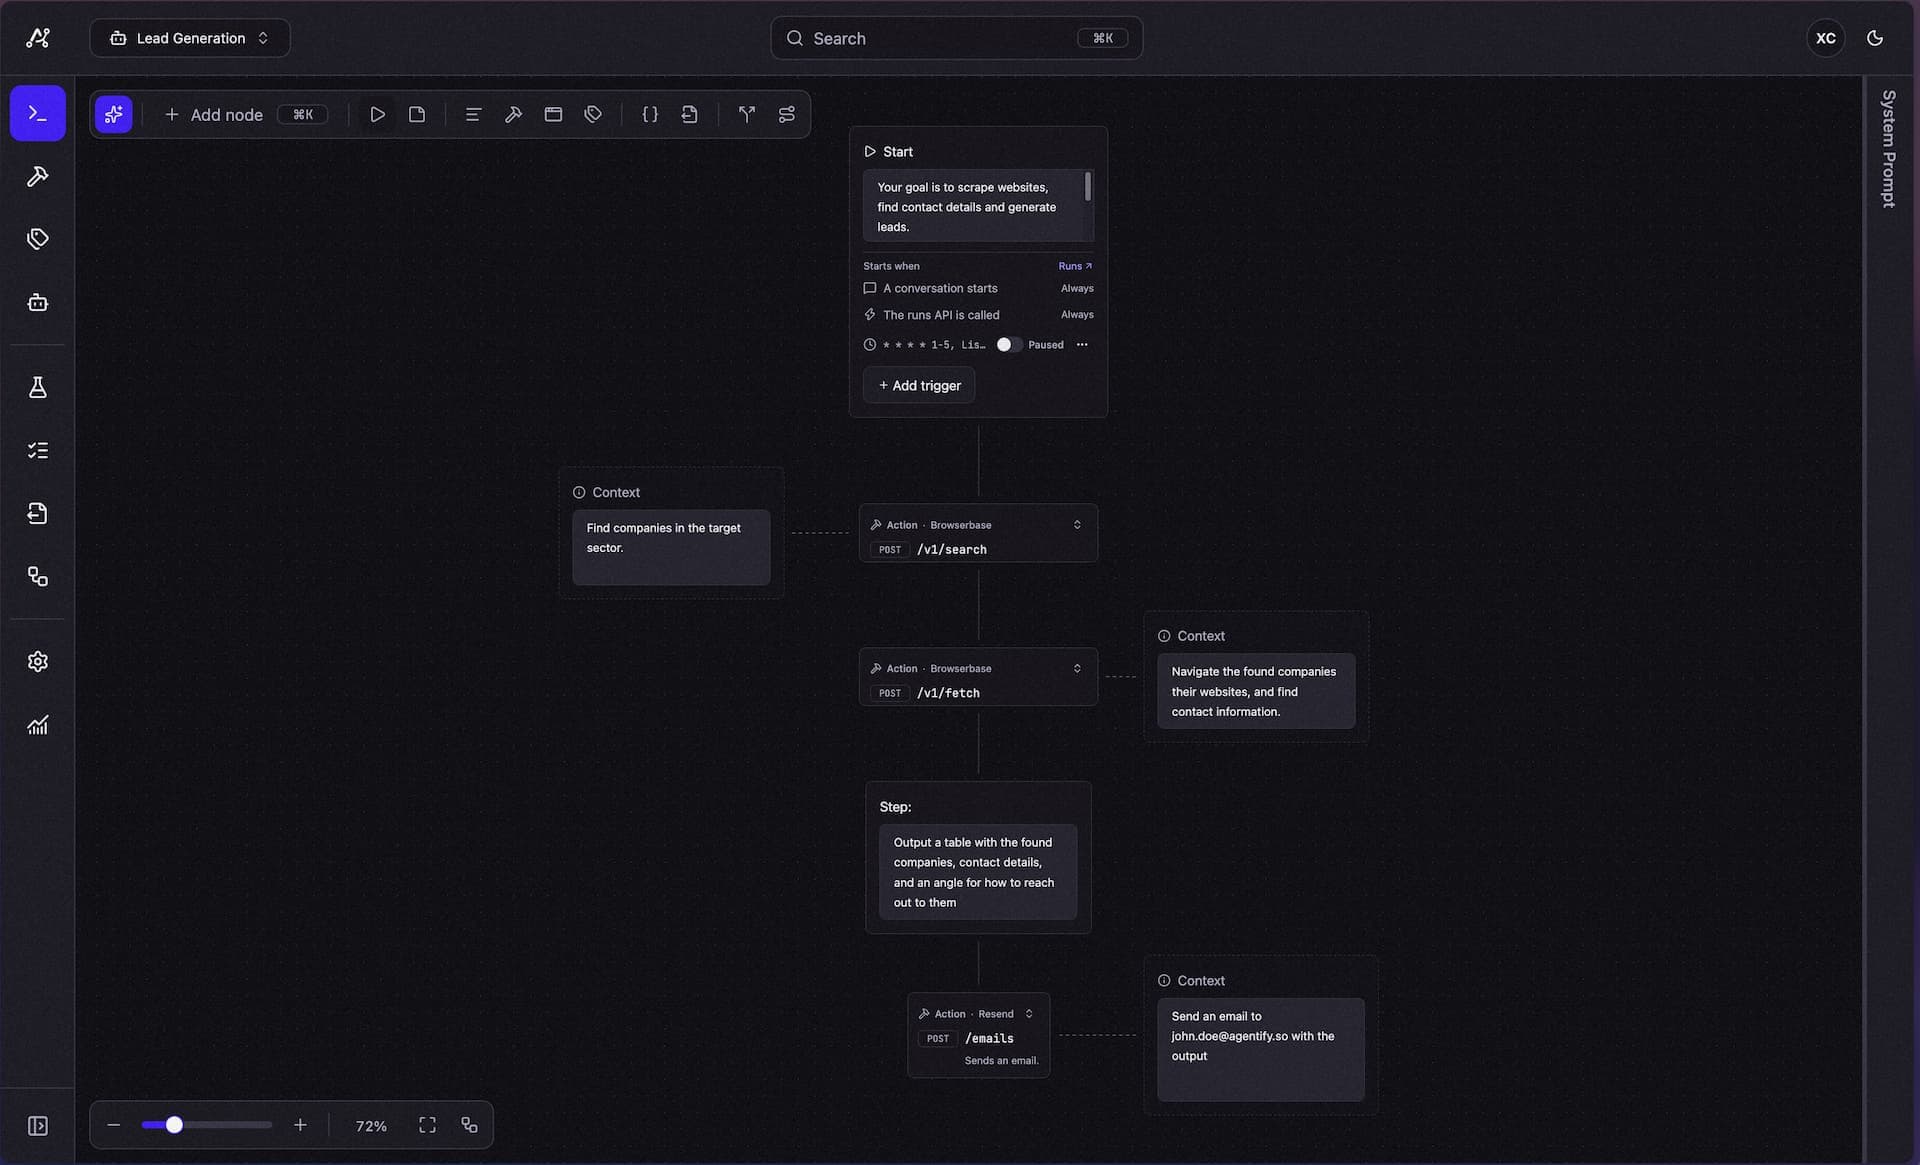Viewport: 1920px width, 1165px height.
Task: Open the settings gear in sidebar
Action: pyautogui.click(x=38, y=661)
